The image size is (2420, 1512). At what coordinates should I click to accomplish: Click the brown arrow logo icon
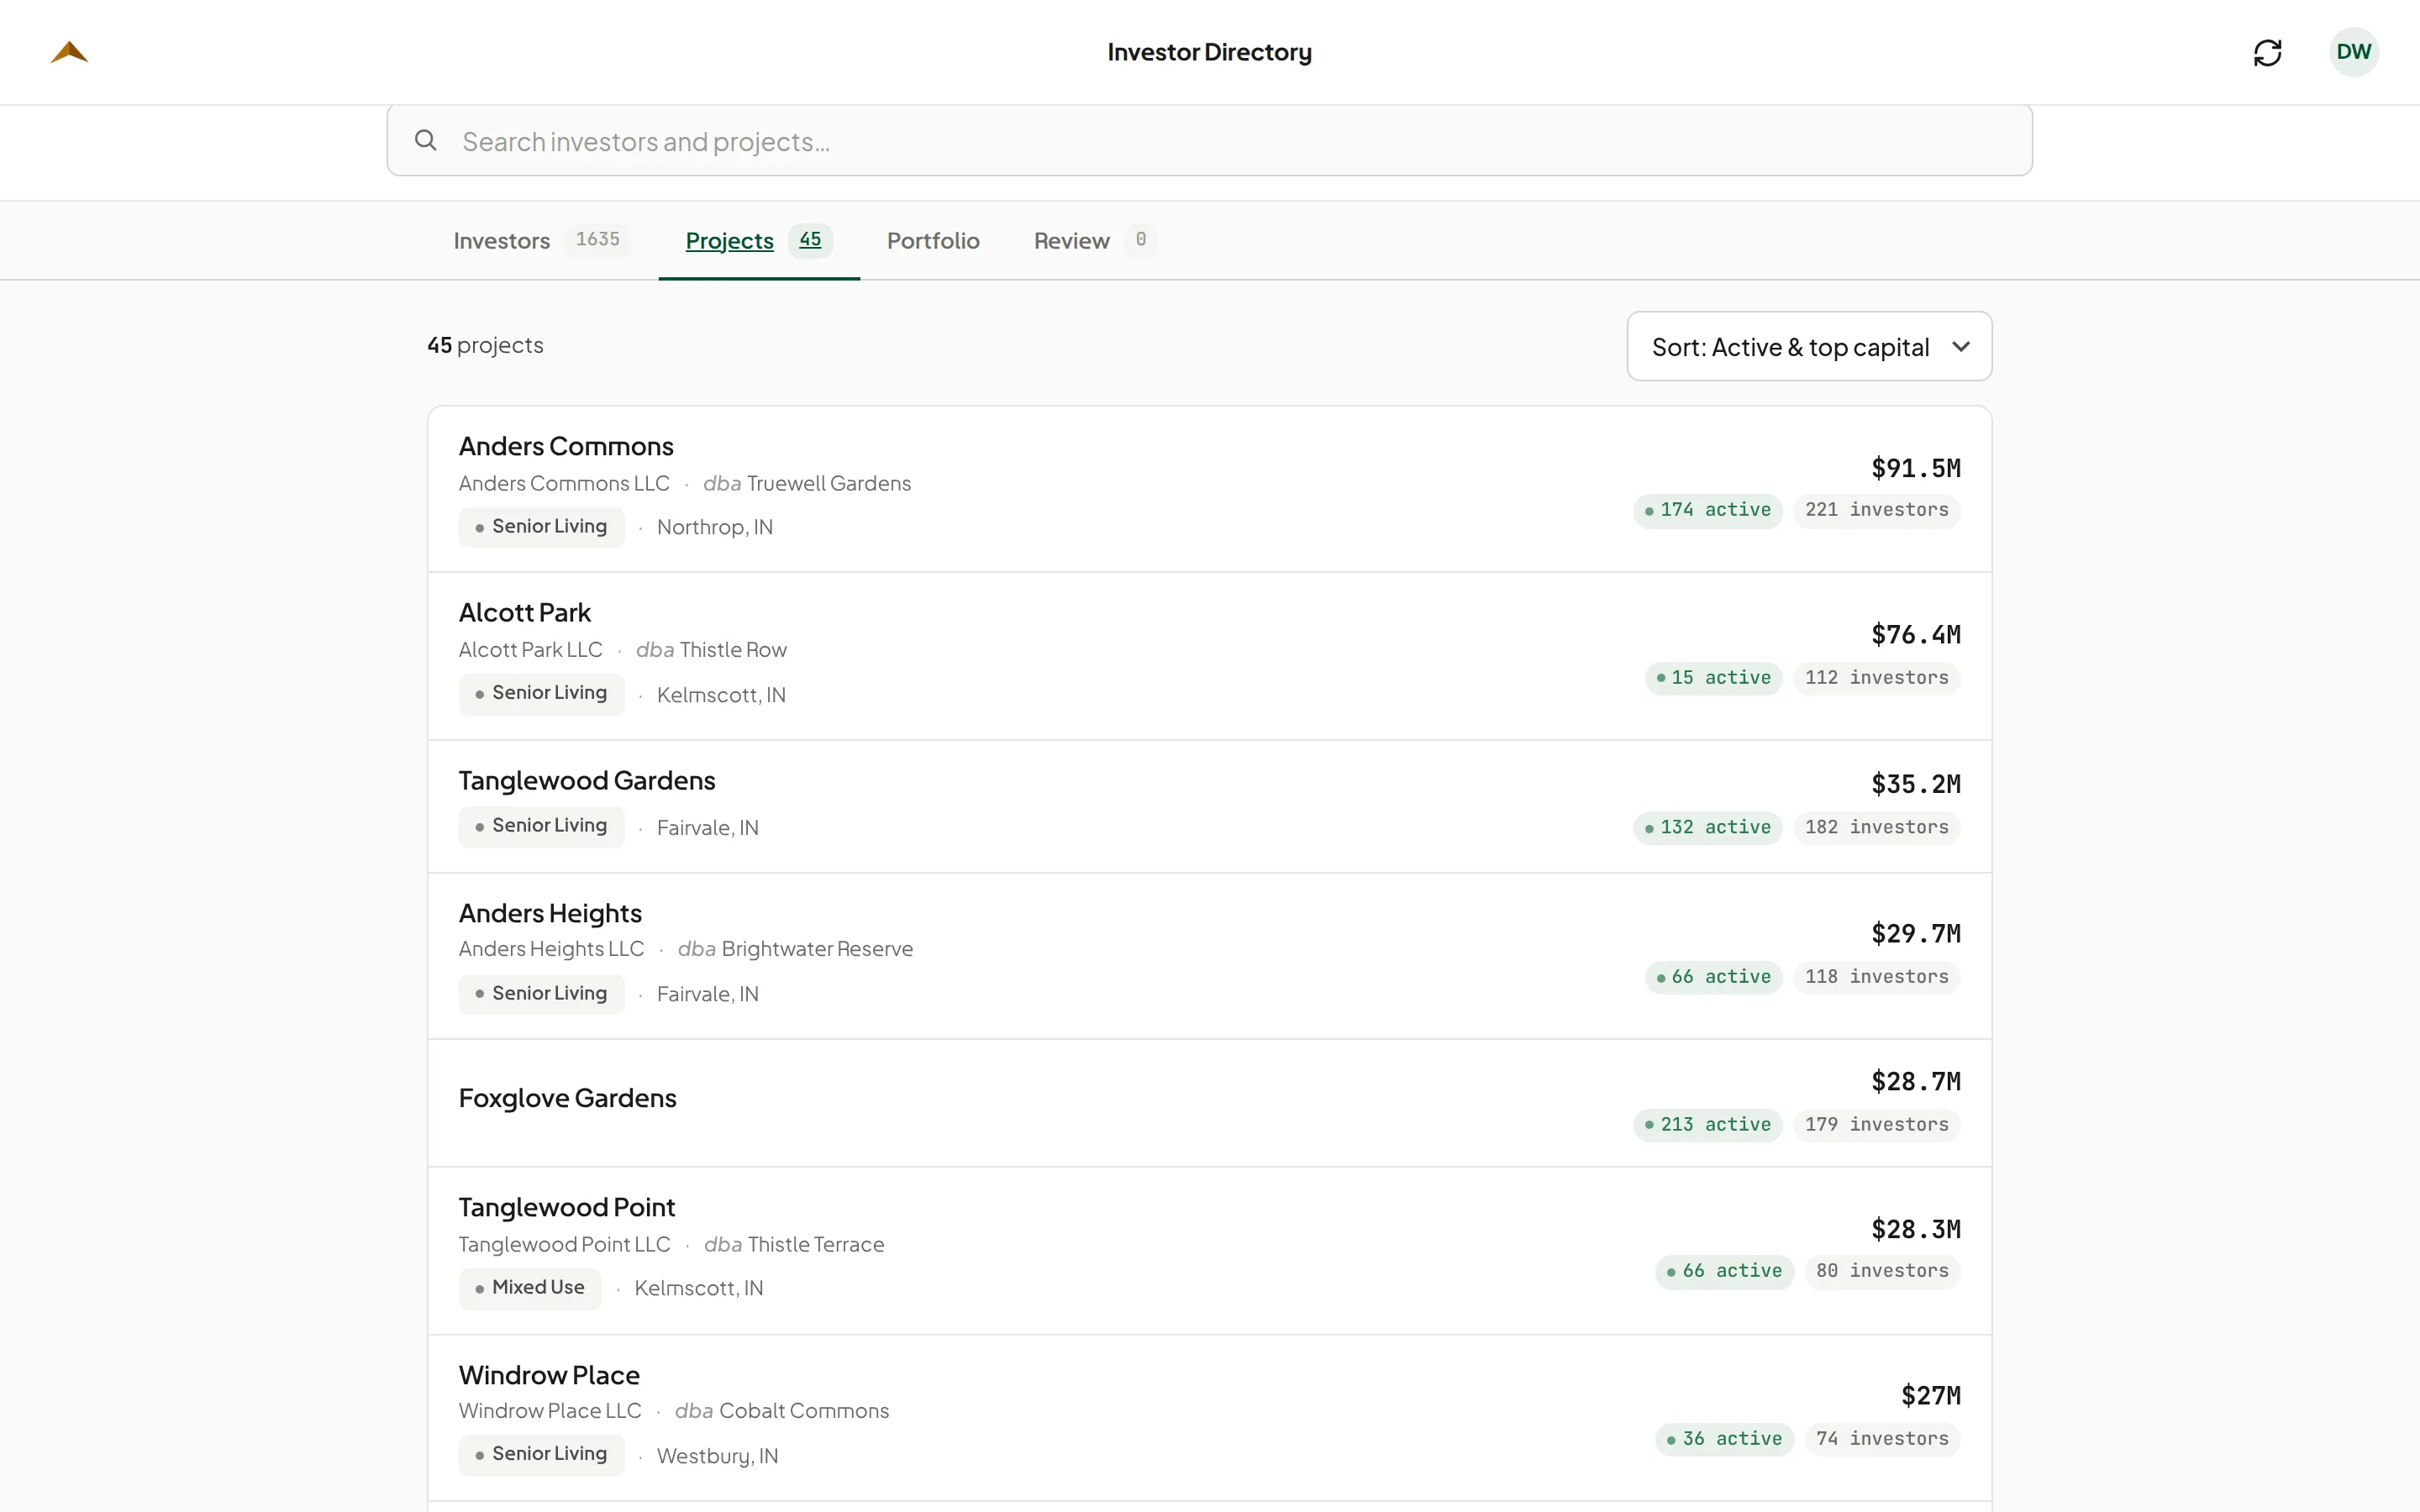(x=69, y=52)
